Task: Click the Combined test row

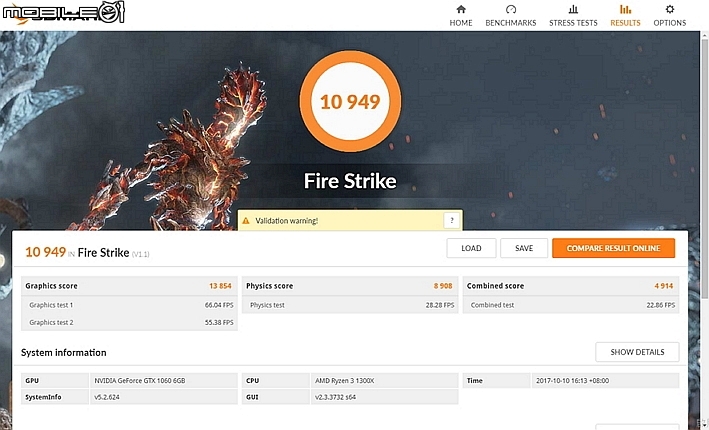Action: [571, 305]
